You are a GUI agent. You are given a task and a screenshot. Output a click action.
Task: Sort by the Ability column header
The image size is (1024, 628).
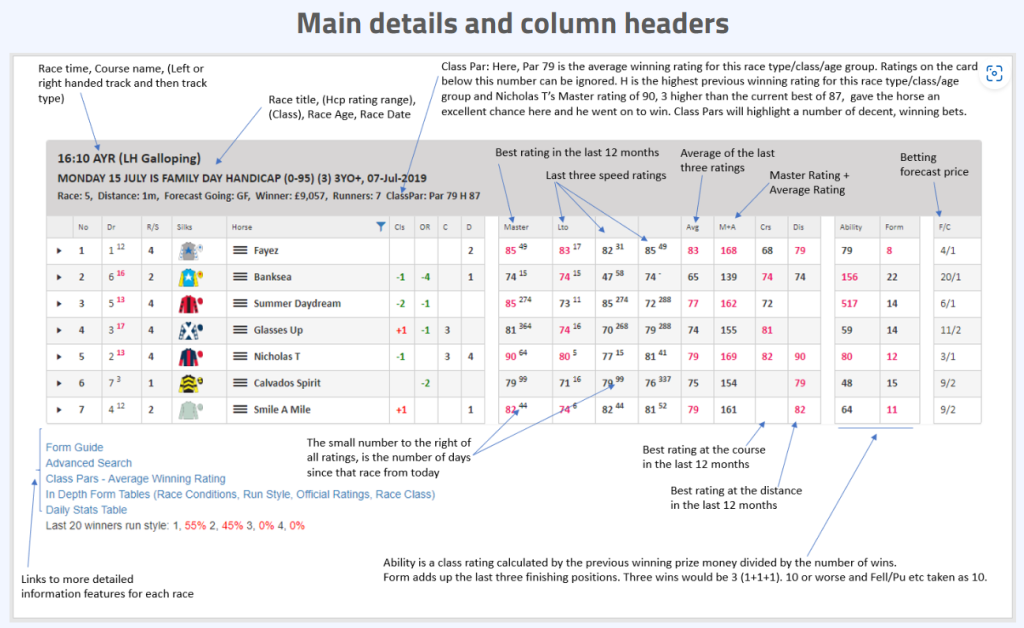[x=851, y=227]
